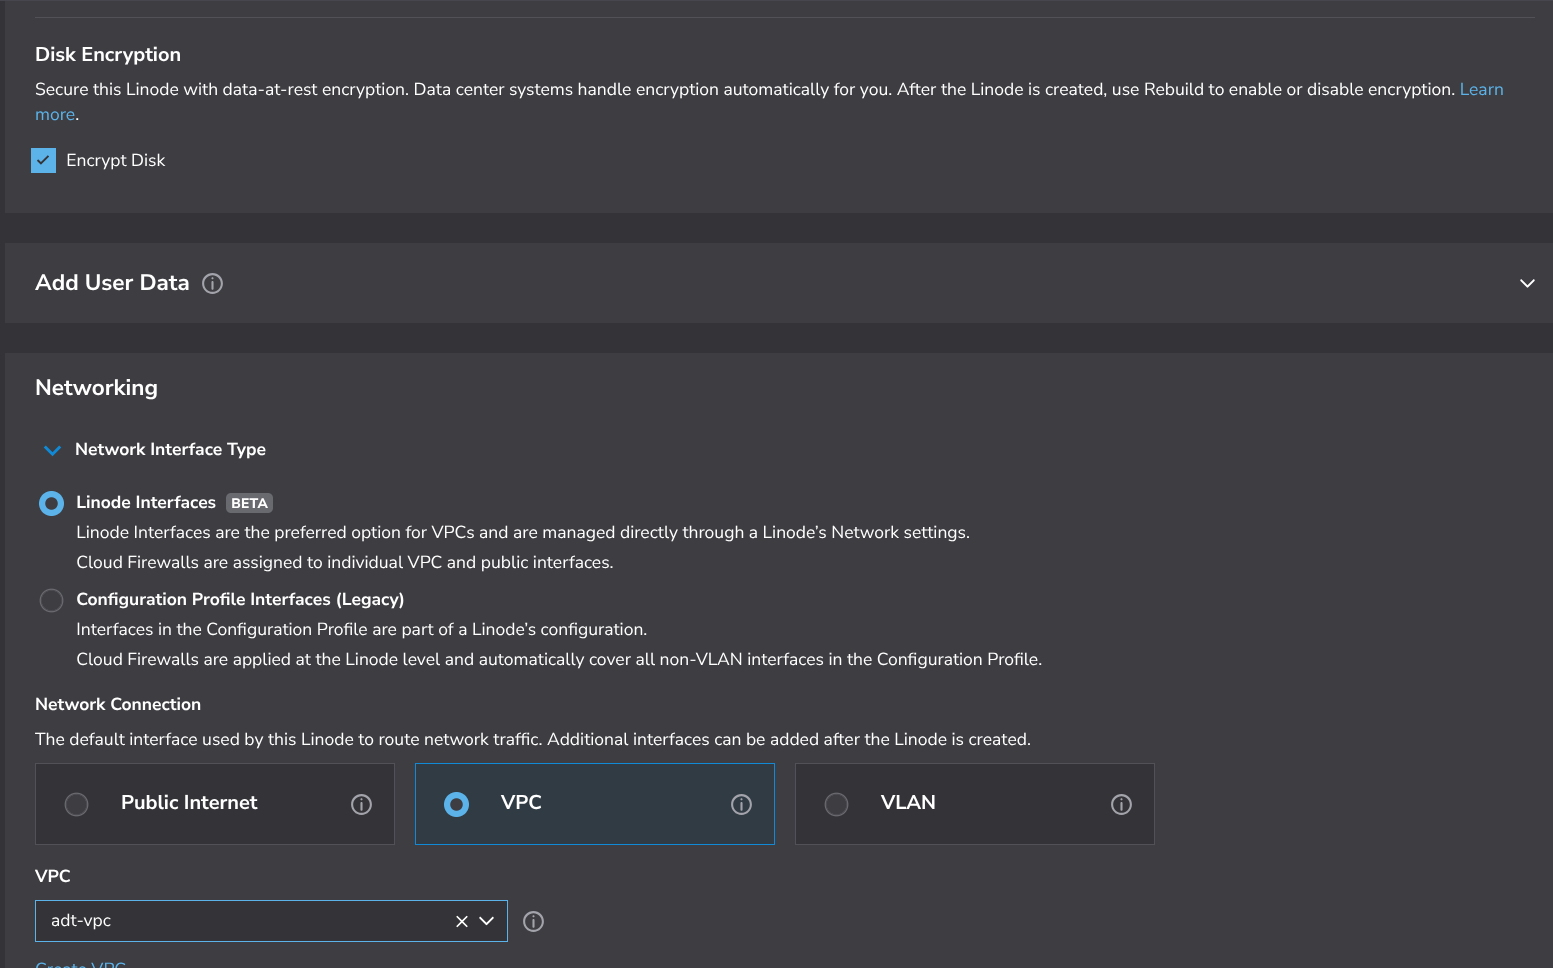Select the VLAN network connection radio
Viewport: 1553px width, 968px height.
click(836, 804)
